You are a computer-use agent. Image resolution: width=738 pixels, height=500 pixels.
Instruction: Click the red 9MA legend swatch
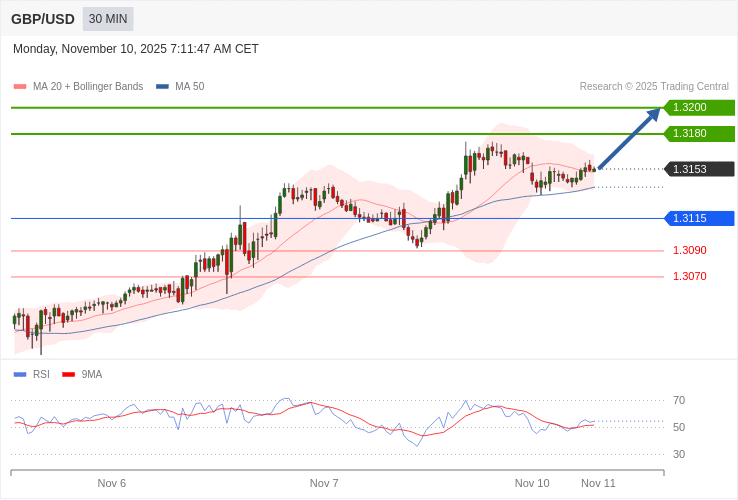point(69,375)
